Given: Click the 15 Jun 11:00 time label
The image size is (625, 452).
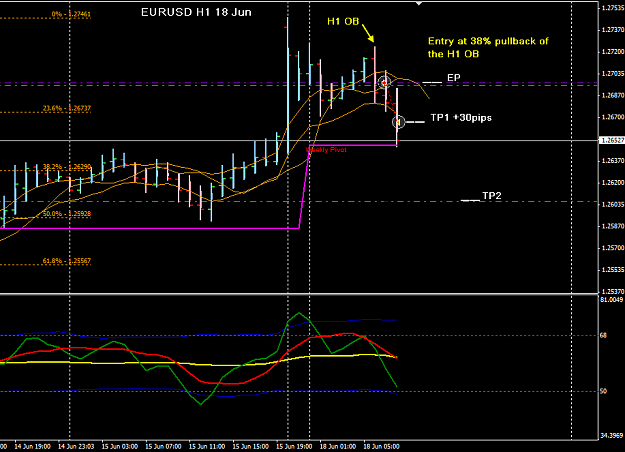Looking at the screenshot, I should [207, 446].
